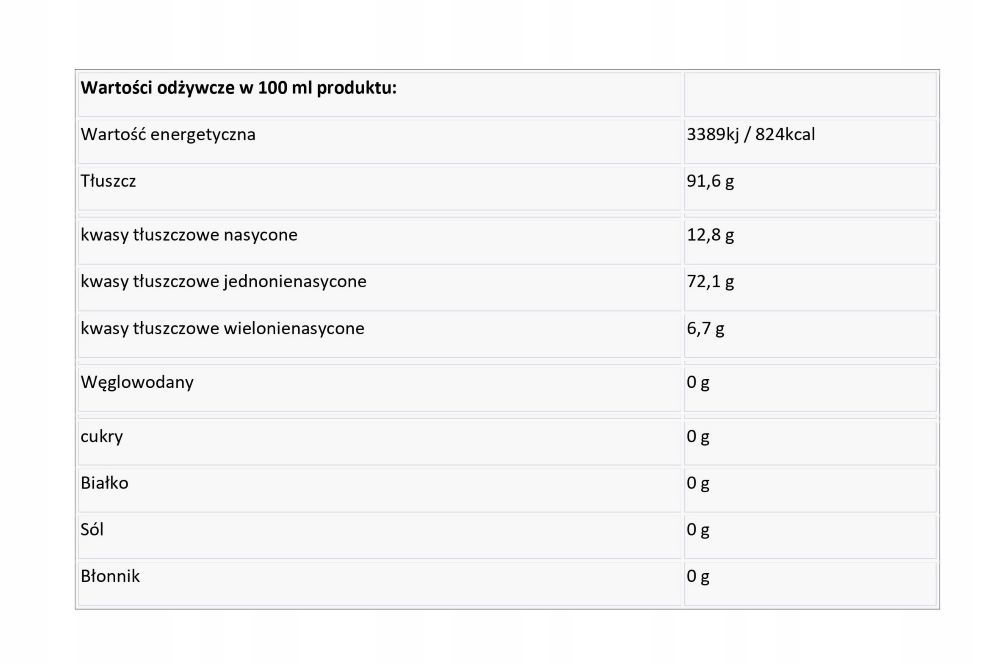Click the '0 g' value for Węglowodany
Viewport: 1000px width, 665px height.
(698, 382)
